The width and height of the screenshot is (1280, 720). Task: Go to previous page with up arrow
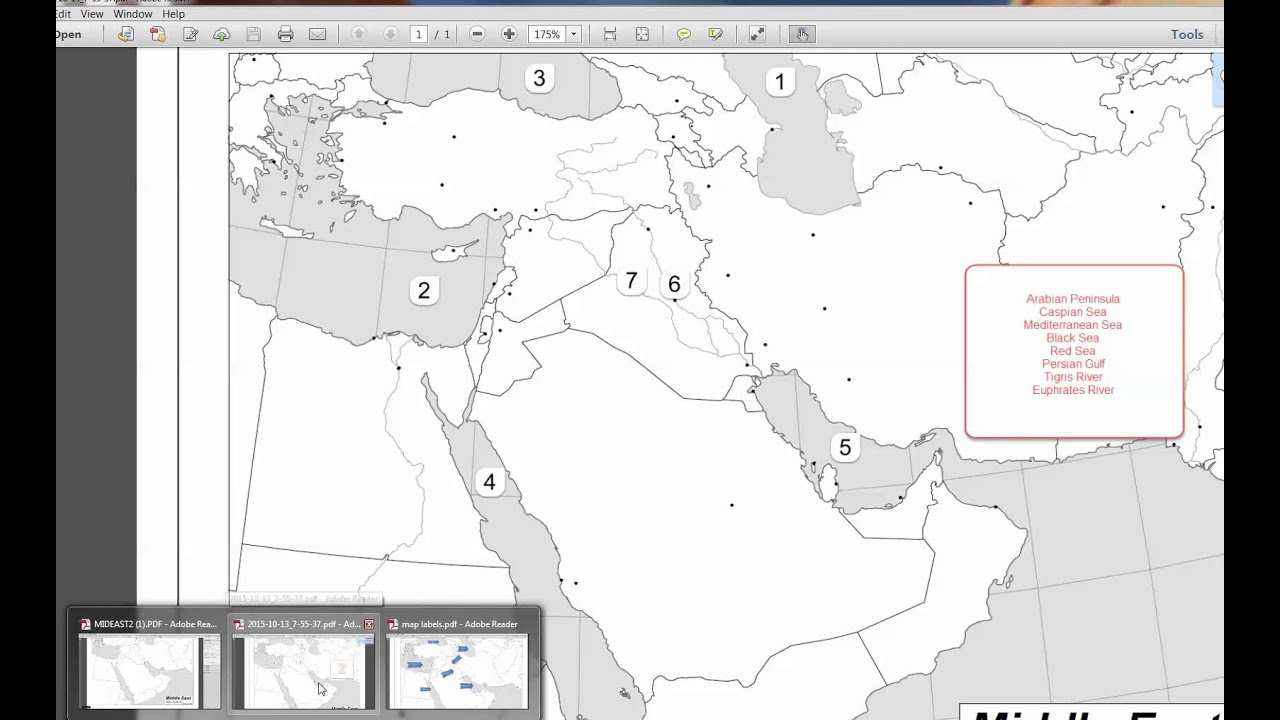click(358, 34)
